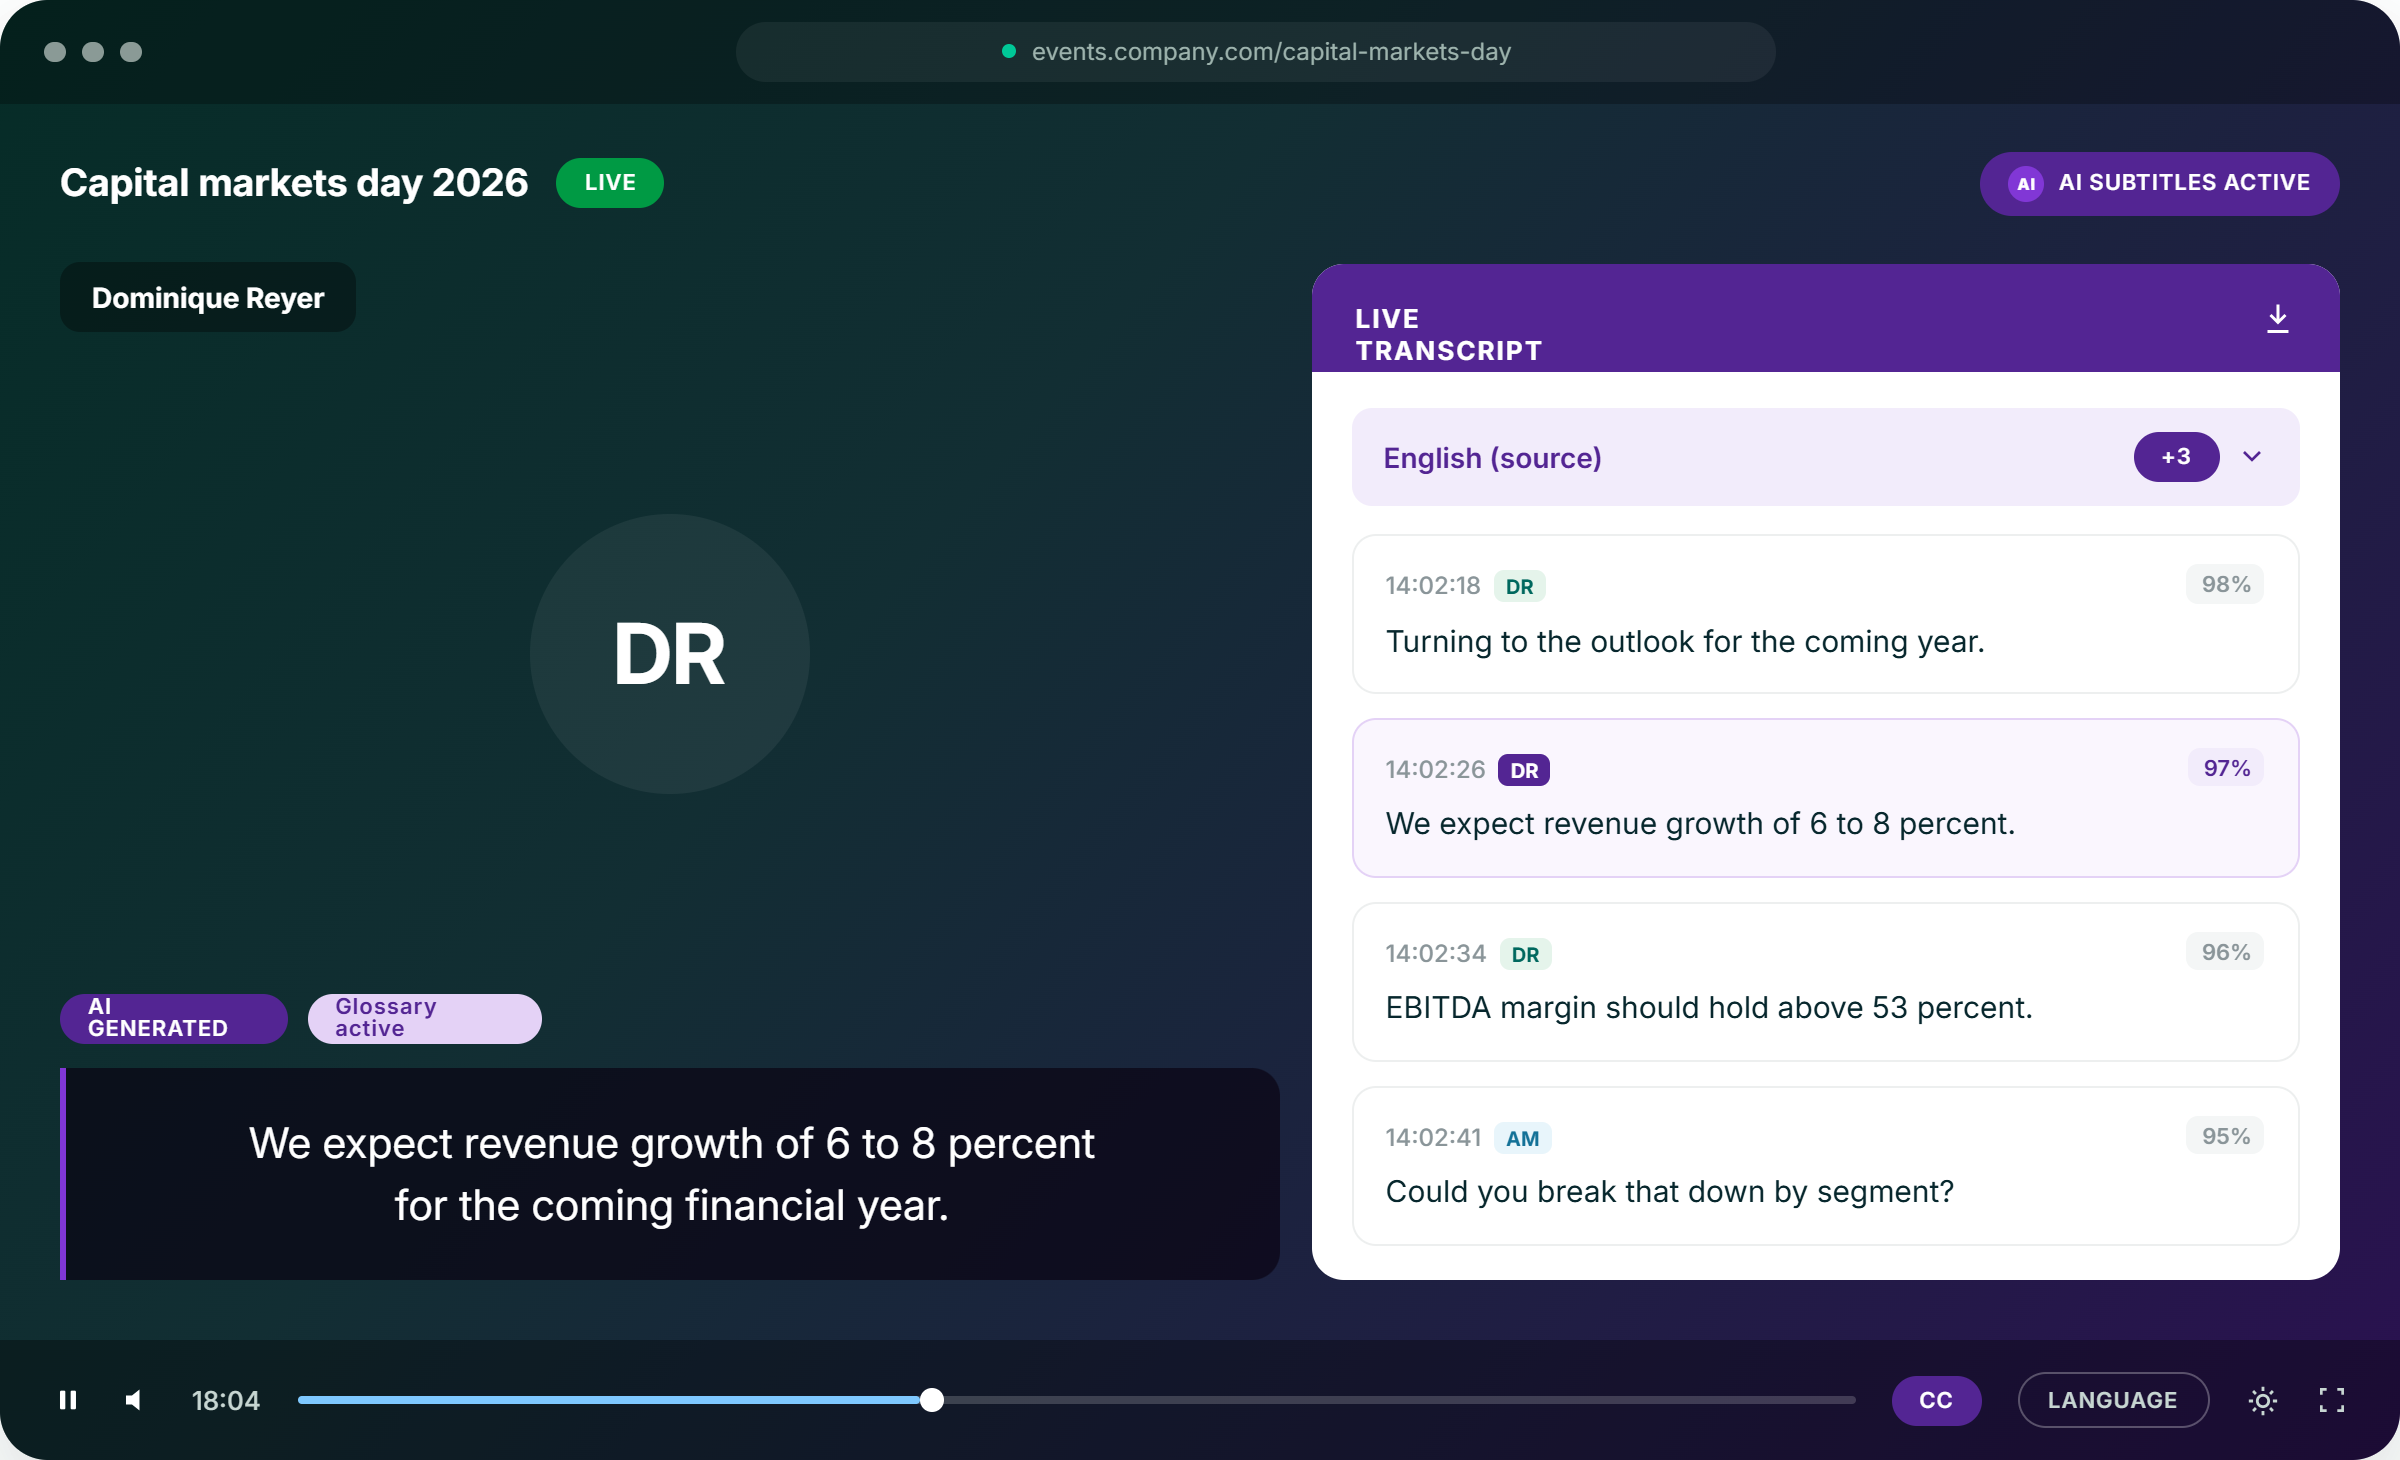The width and height of the screenshot is (2400, 1460).
Task: Select the EBITDA margin transcript entry
Action: 1825,982
